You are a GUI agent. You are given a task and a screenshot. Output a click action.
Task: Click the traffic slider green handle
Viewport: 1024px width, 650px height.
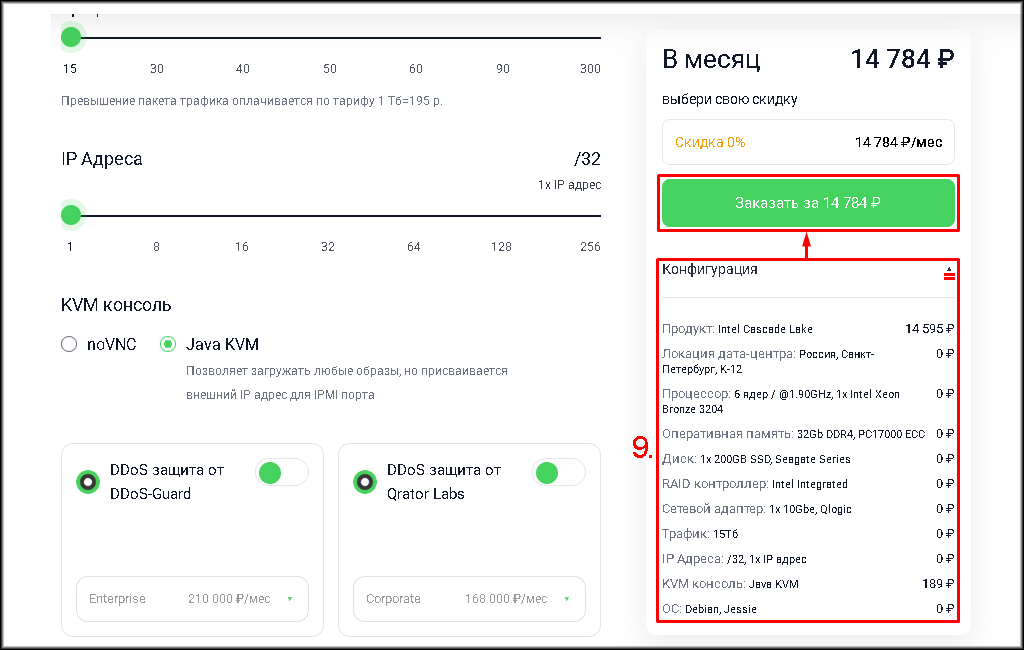70,38
